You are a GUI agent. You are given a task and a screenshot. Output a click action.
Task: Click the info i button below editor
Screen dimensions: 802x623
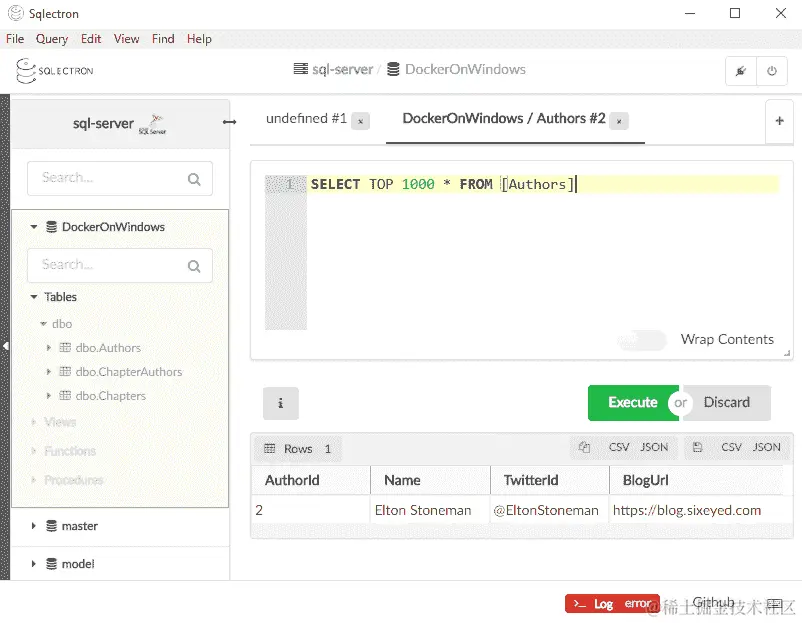coord(280,403)
